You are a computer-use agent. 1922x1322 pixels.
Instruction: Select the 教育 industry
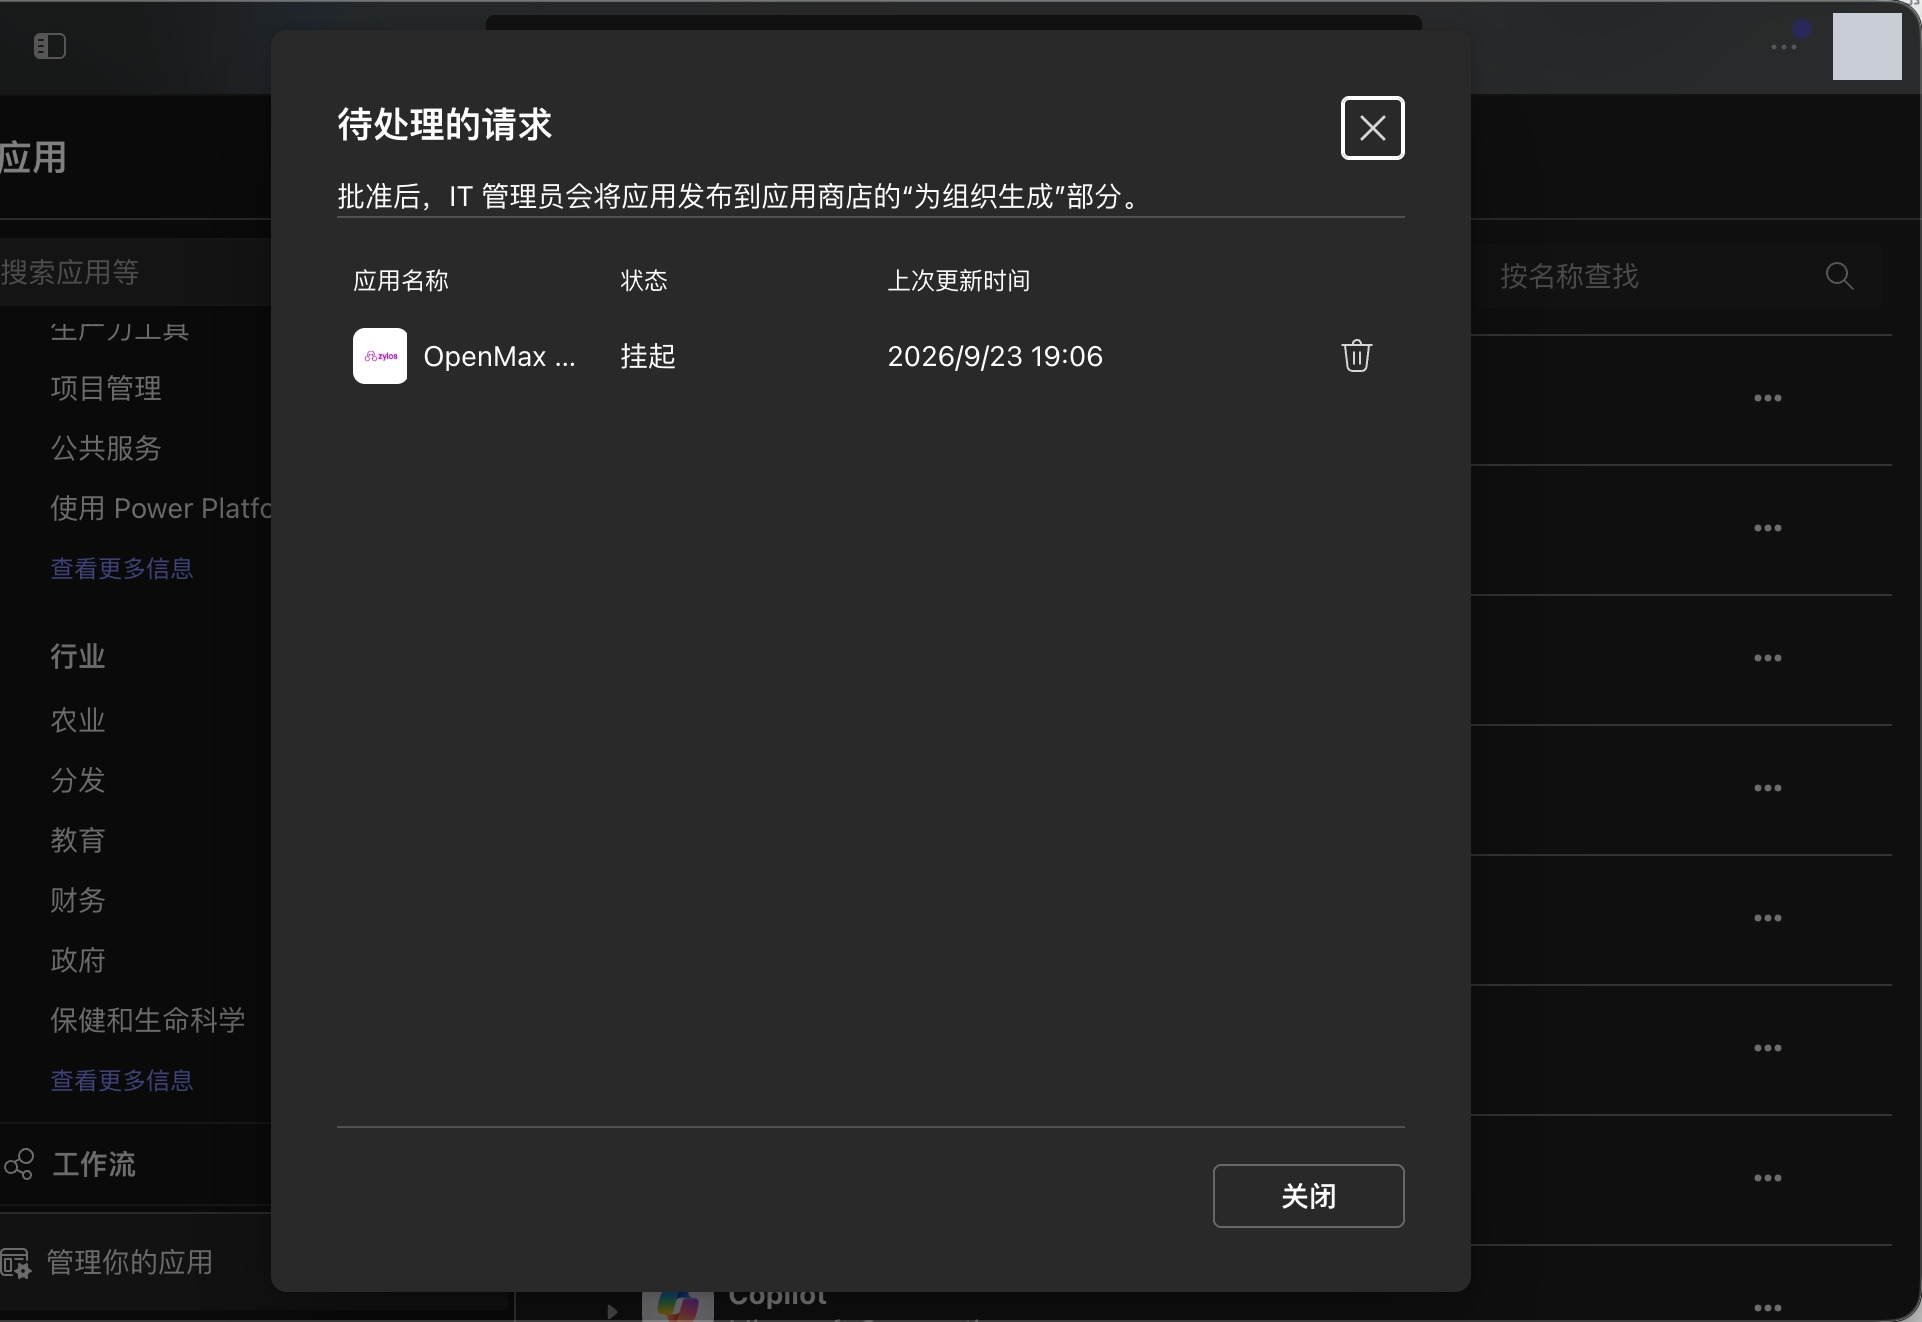point(78,840)
